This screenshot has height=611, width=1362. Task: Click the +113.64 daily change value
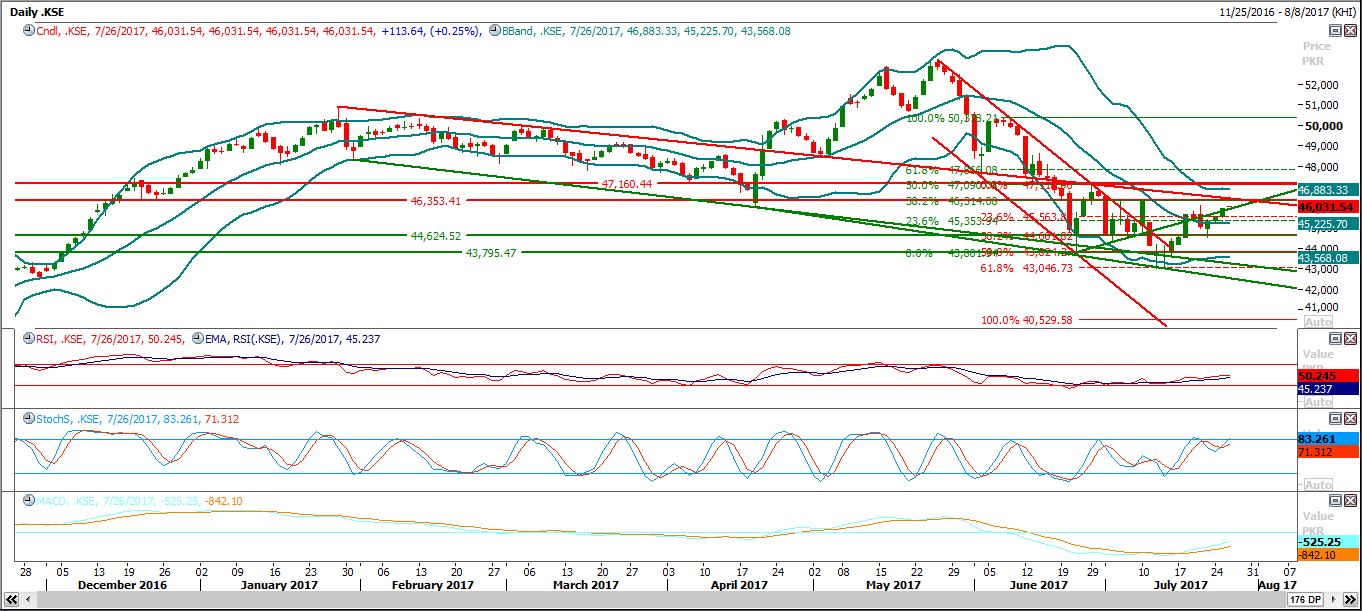pos(403,31)
